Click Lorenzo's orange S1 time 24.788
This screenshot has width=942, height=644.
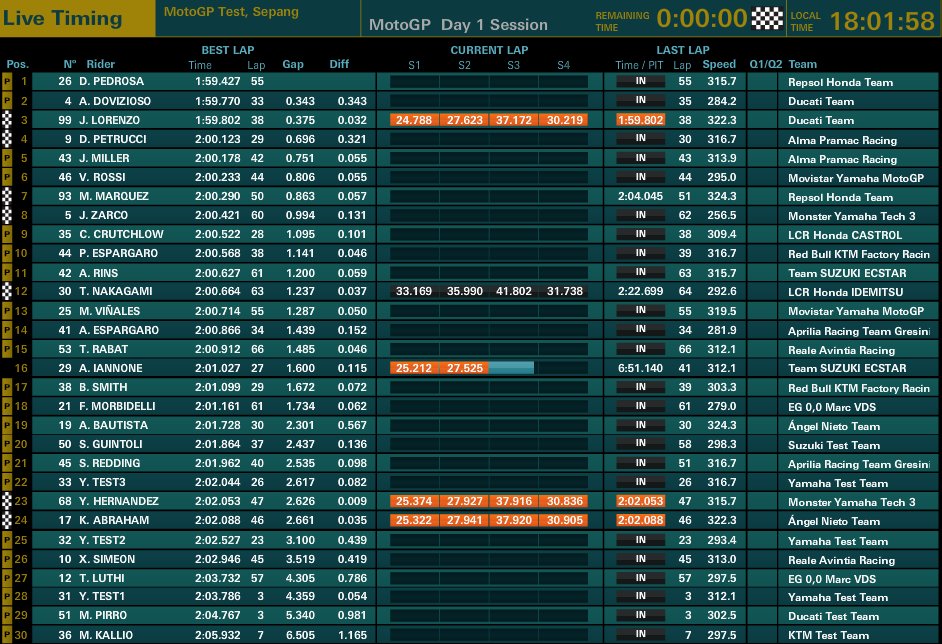(x=414, y=120)
